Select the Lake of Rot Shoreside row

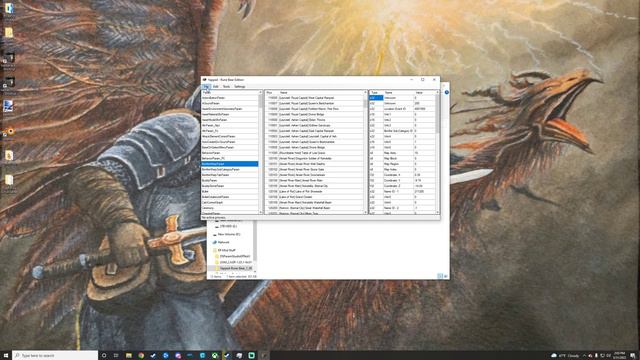coord(314,191)
